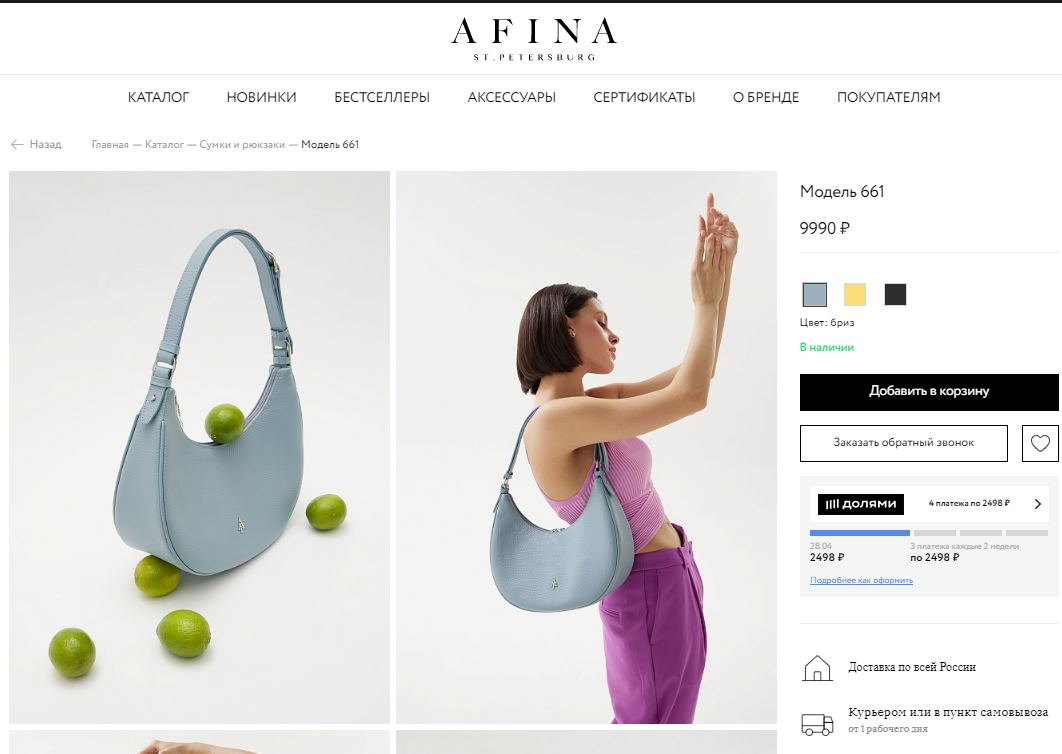Image resolution: width=1062 pixels, height=754 pixels.
Task: Go to Бестселлеры section
Action: coord(382,98)
